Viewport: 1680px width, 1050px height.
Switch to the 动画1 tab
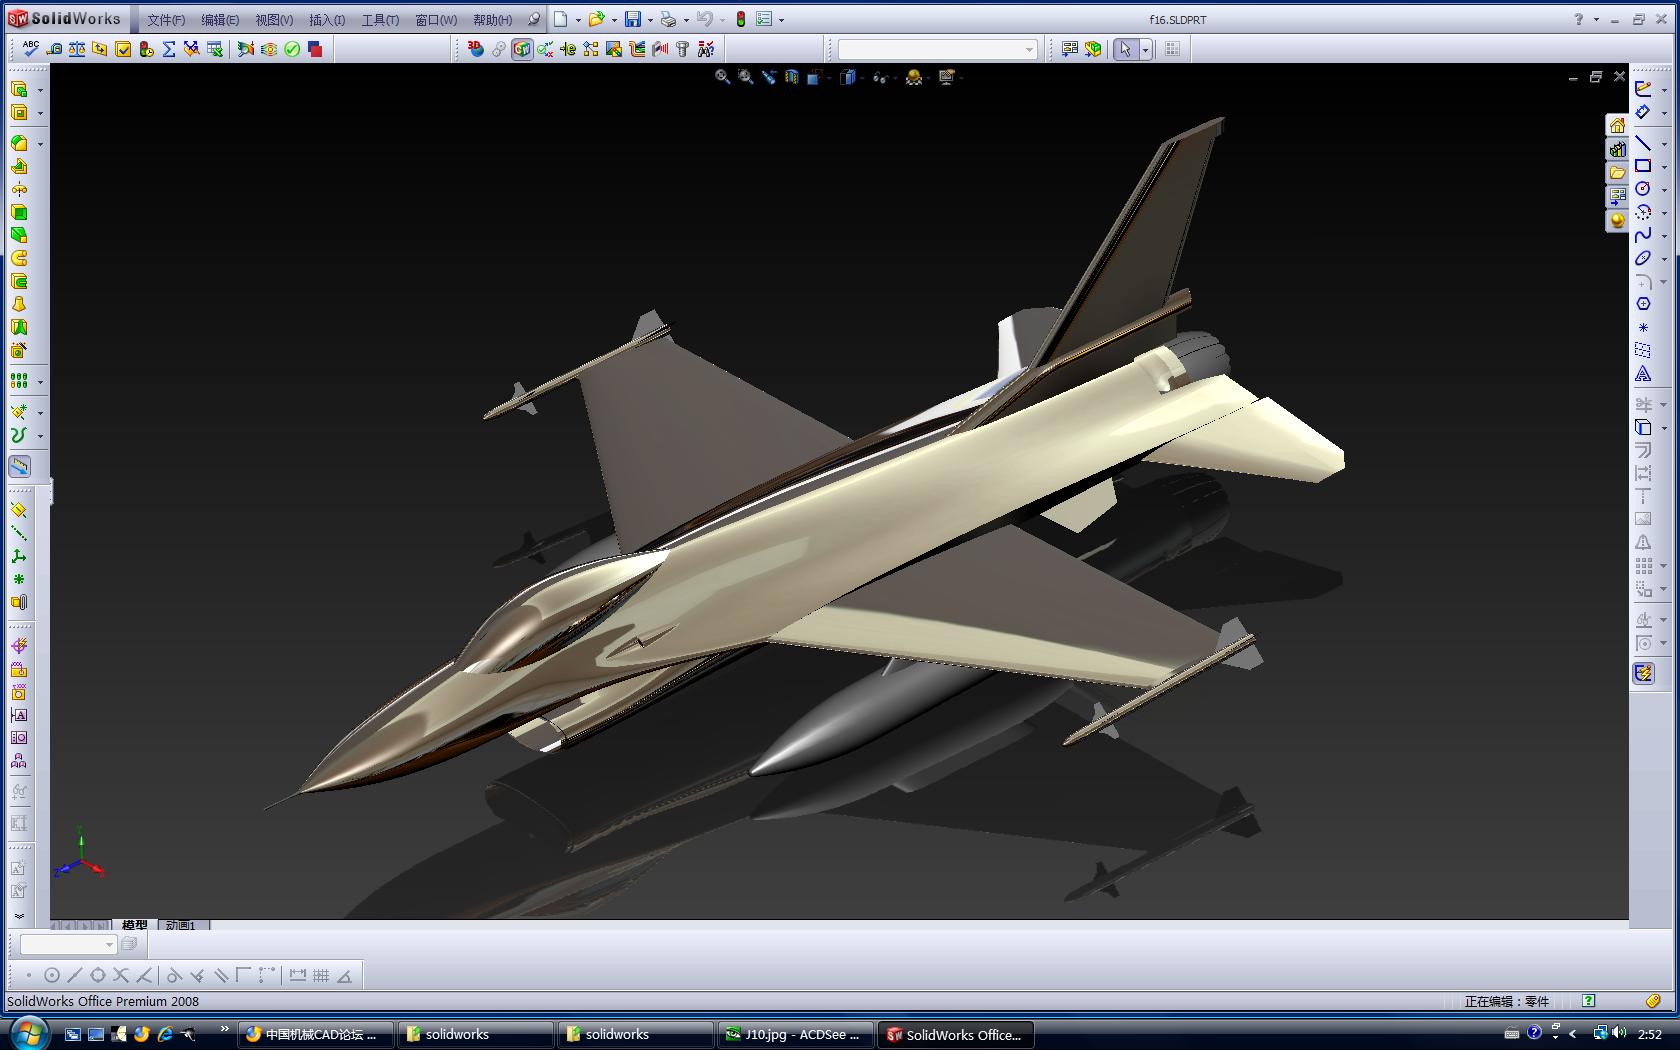pyautogui.click(x=182, y=925)
